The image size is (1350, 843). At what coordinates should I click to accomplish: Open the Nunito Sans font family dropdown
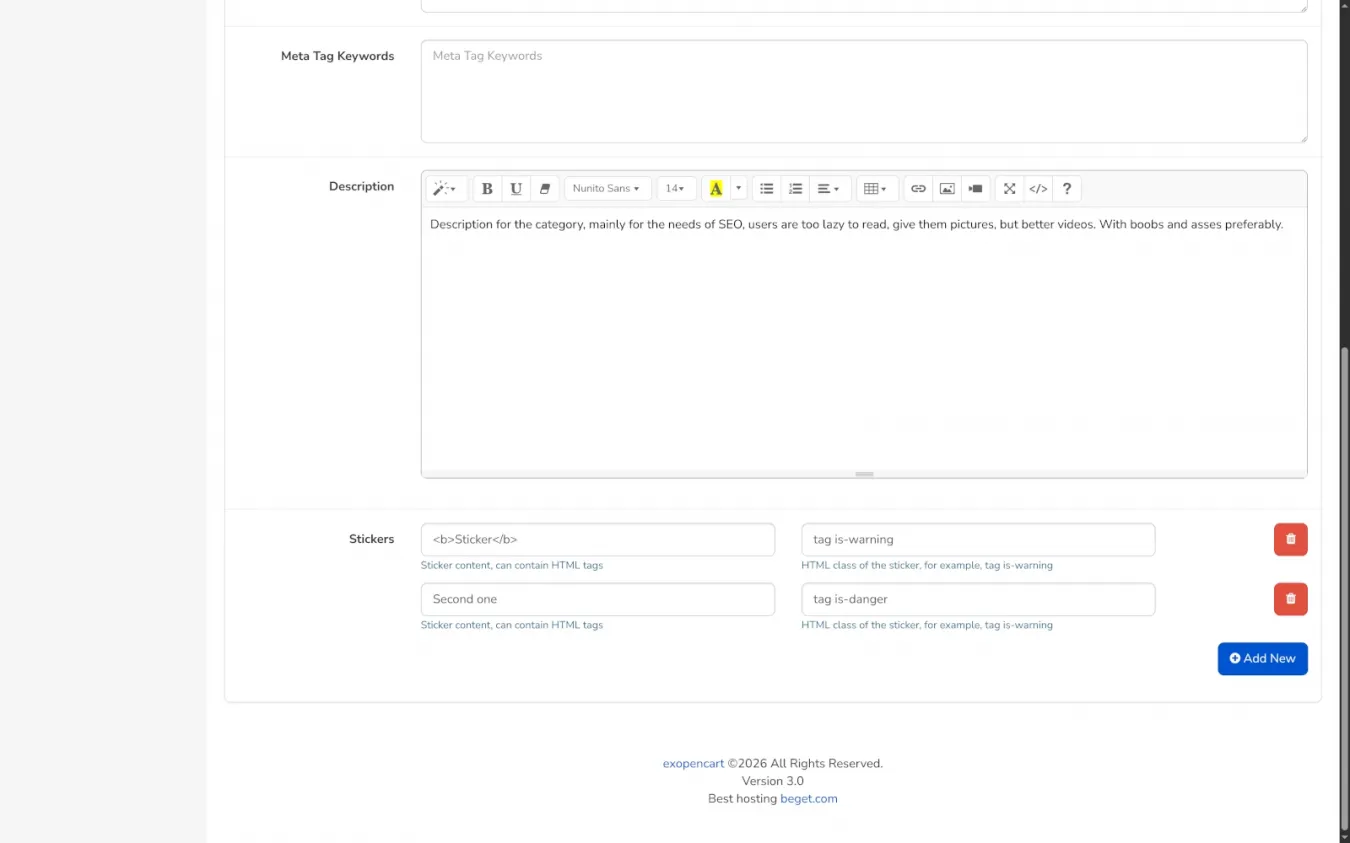pos(607,189)
